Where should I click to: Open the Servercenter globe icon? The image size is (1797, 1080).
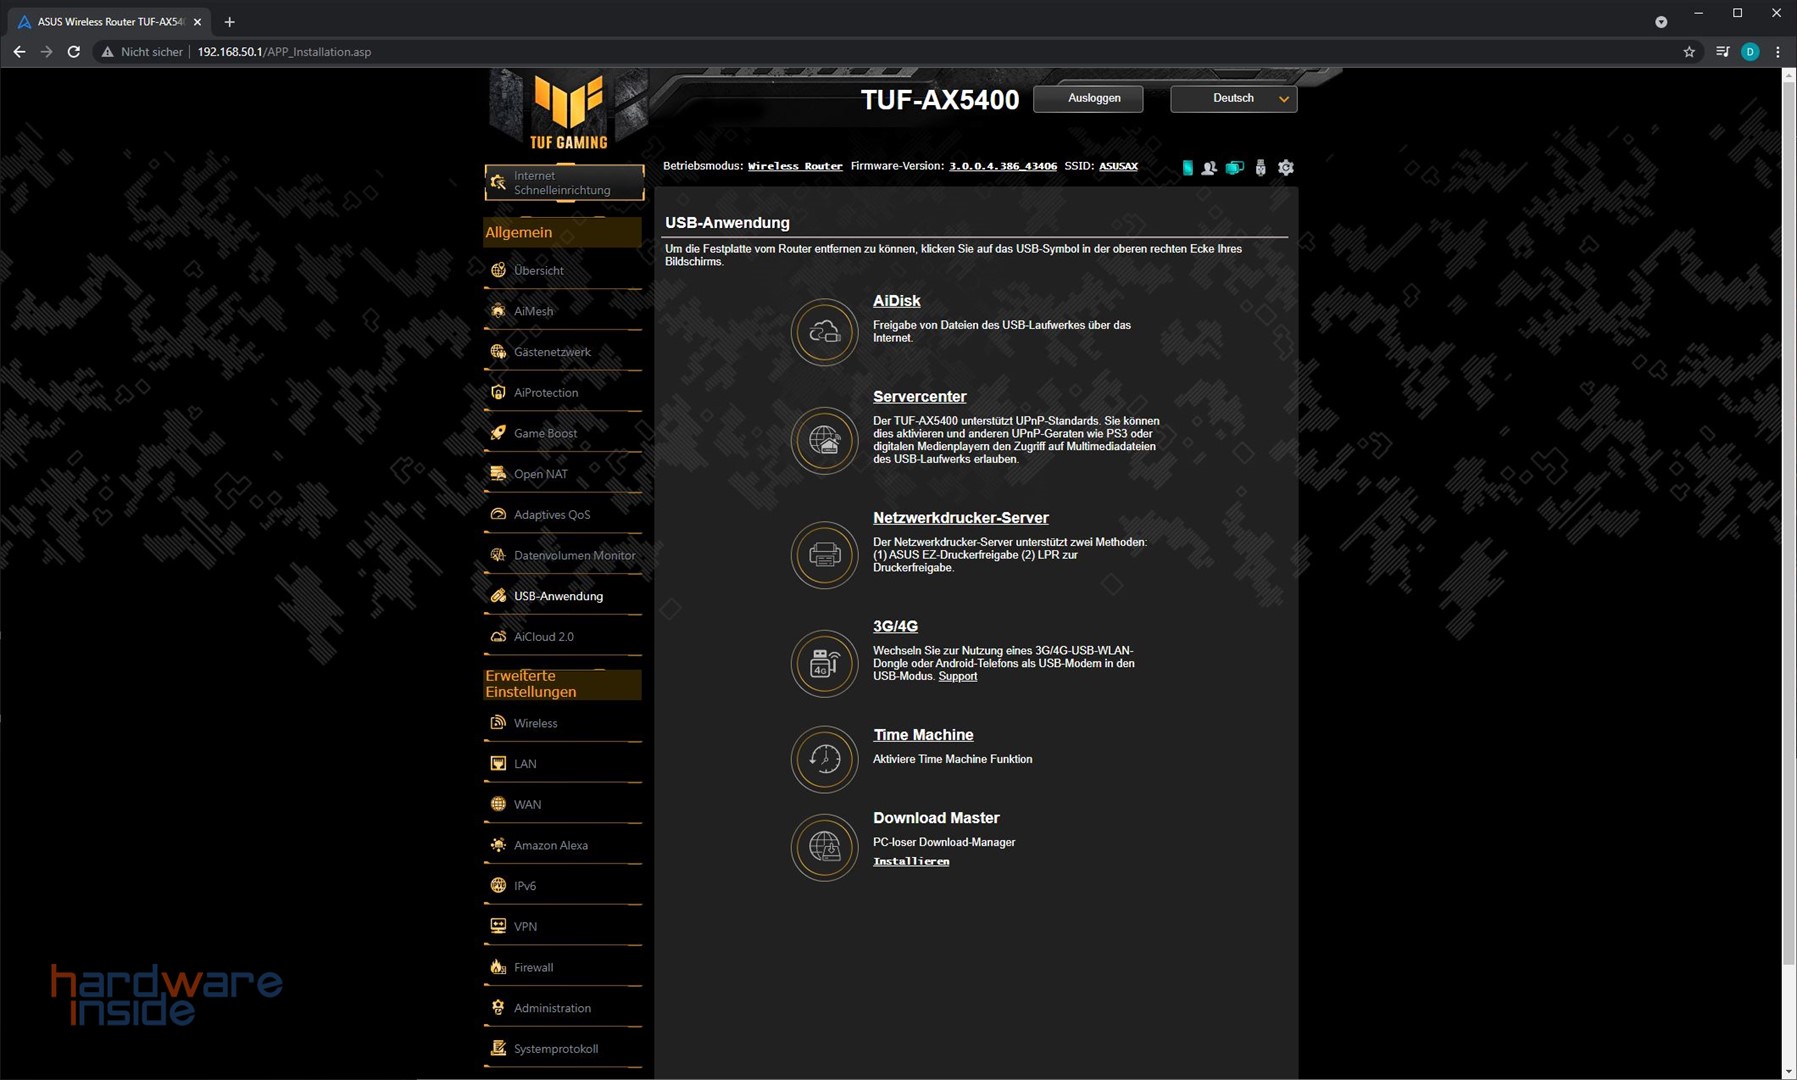click(824, 440)
